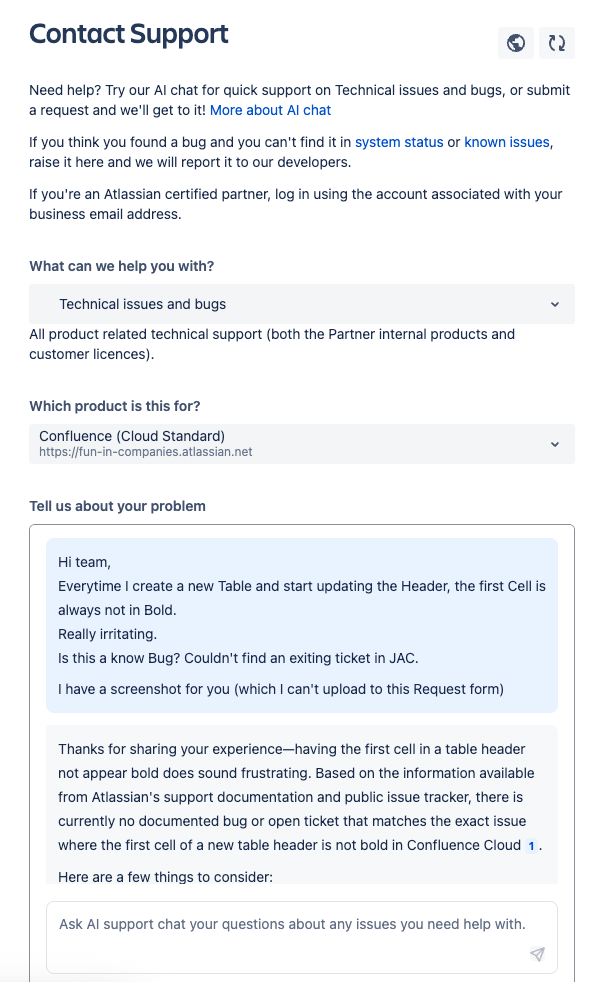Click chevron beside Confluence (Cloud Standard)

click(x=555, y=444)
